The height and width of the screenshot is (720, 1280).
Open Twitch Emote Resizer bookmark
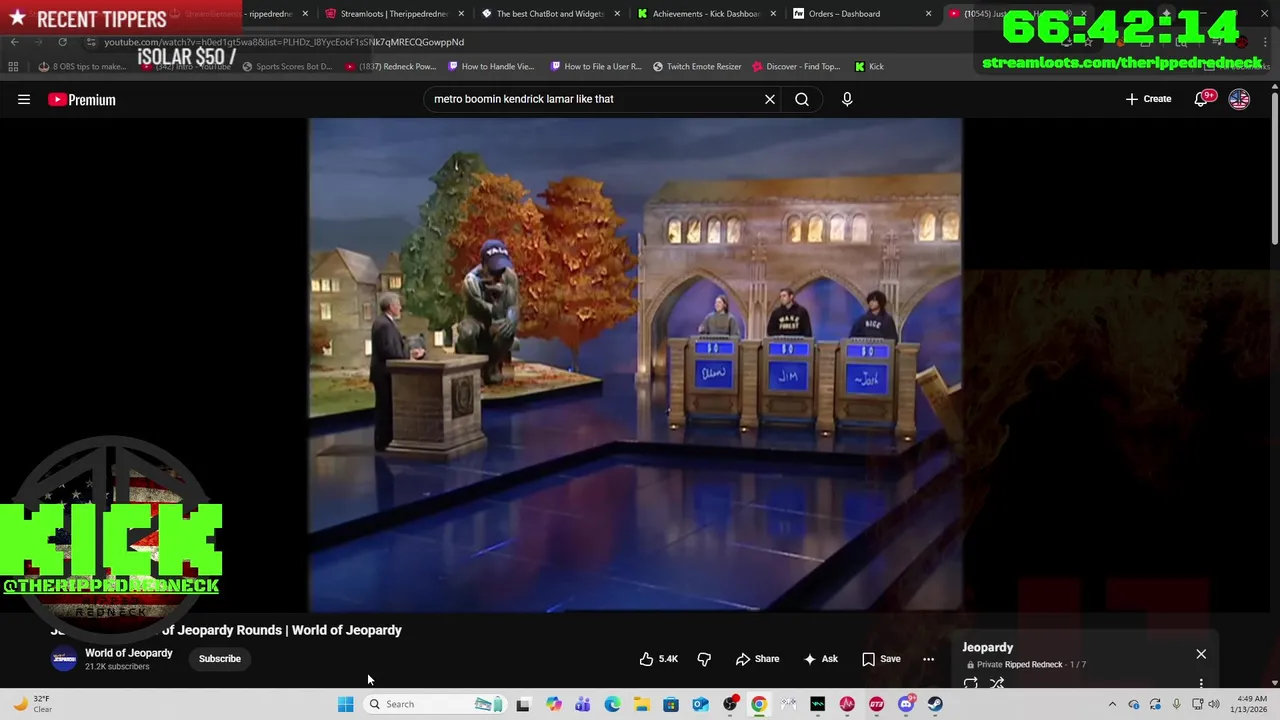(697, 67)
